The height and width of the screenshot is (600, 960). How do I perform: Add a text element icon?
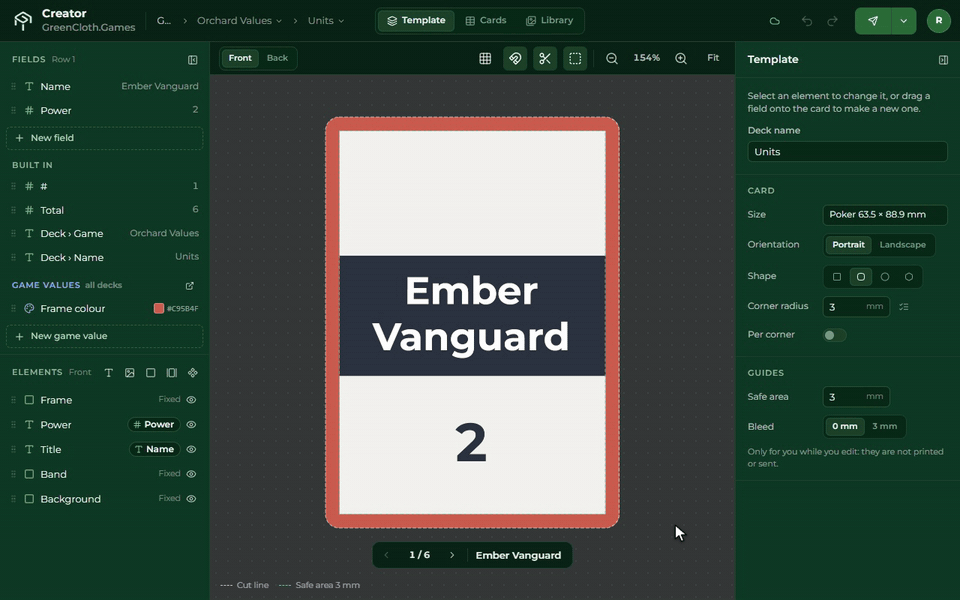click(x=108, y=373)
